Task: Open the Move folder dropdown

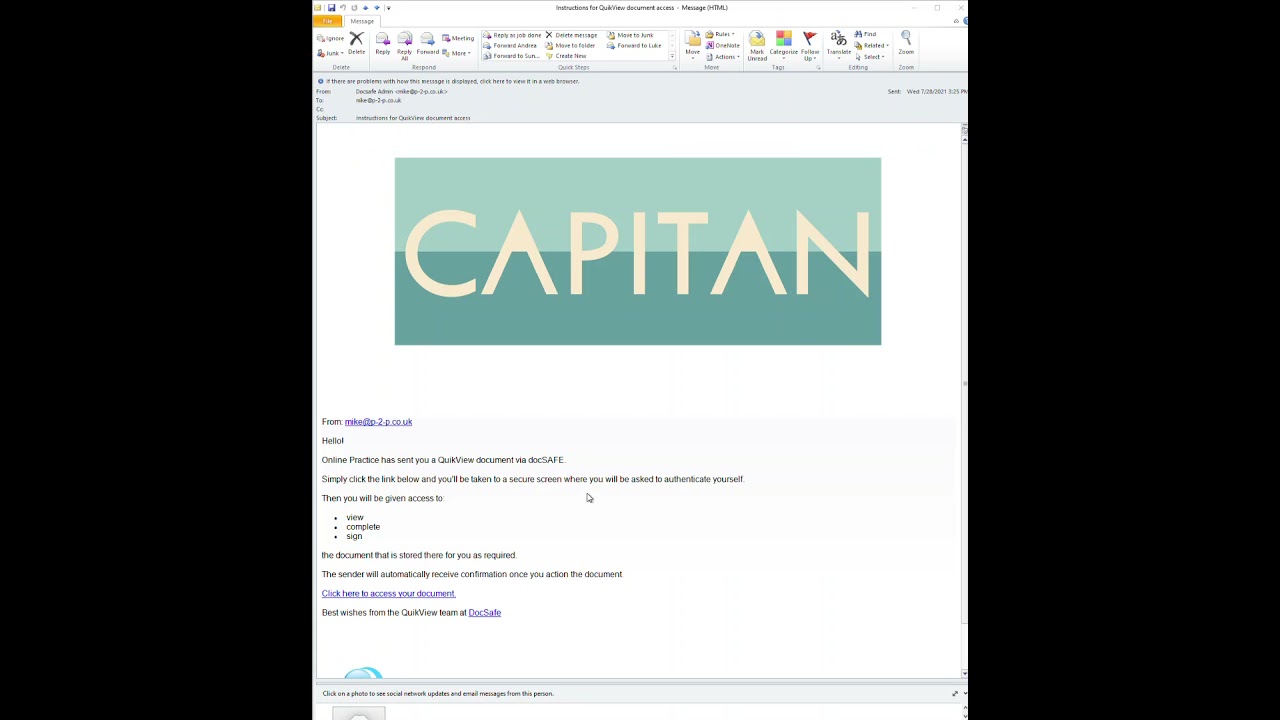Action: tap(692, 44)
